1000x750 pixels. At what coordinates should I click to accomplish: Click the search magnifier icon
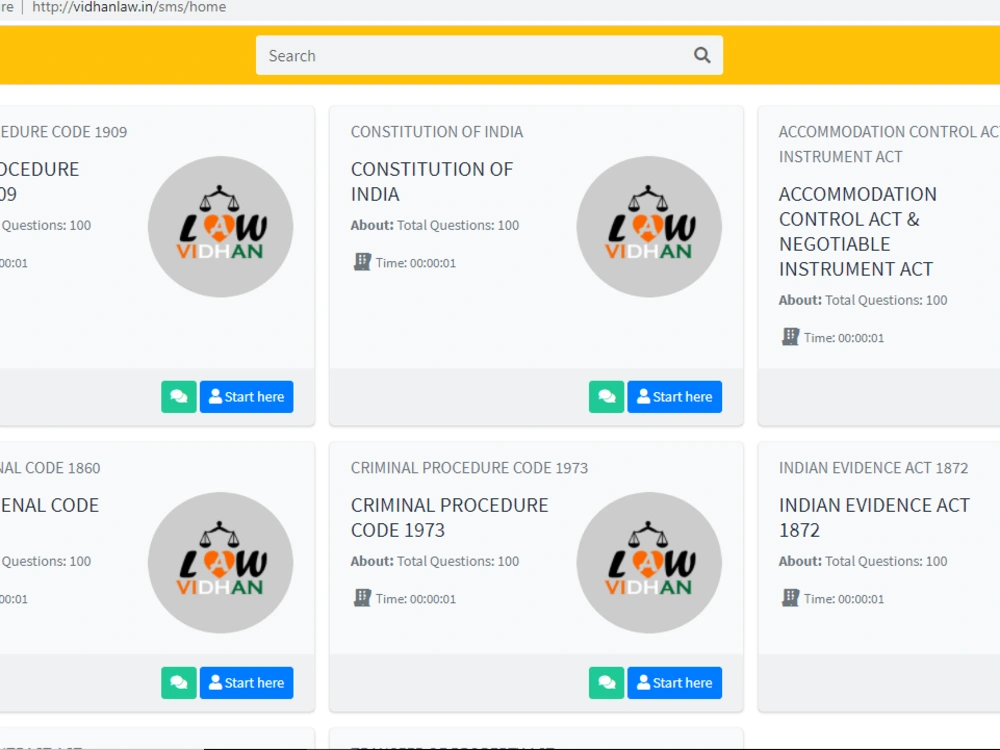tap(702, 55)
